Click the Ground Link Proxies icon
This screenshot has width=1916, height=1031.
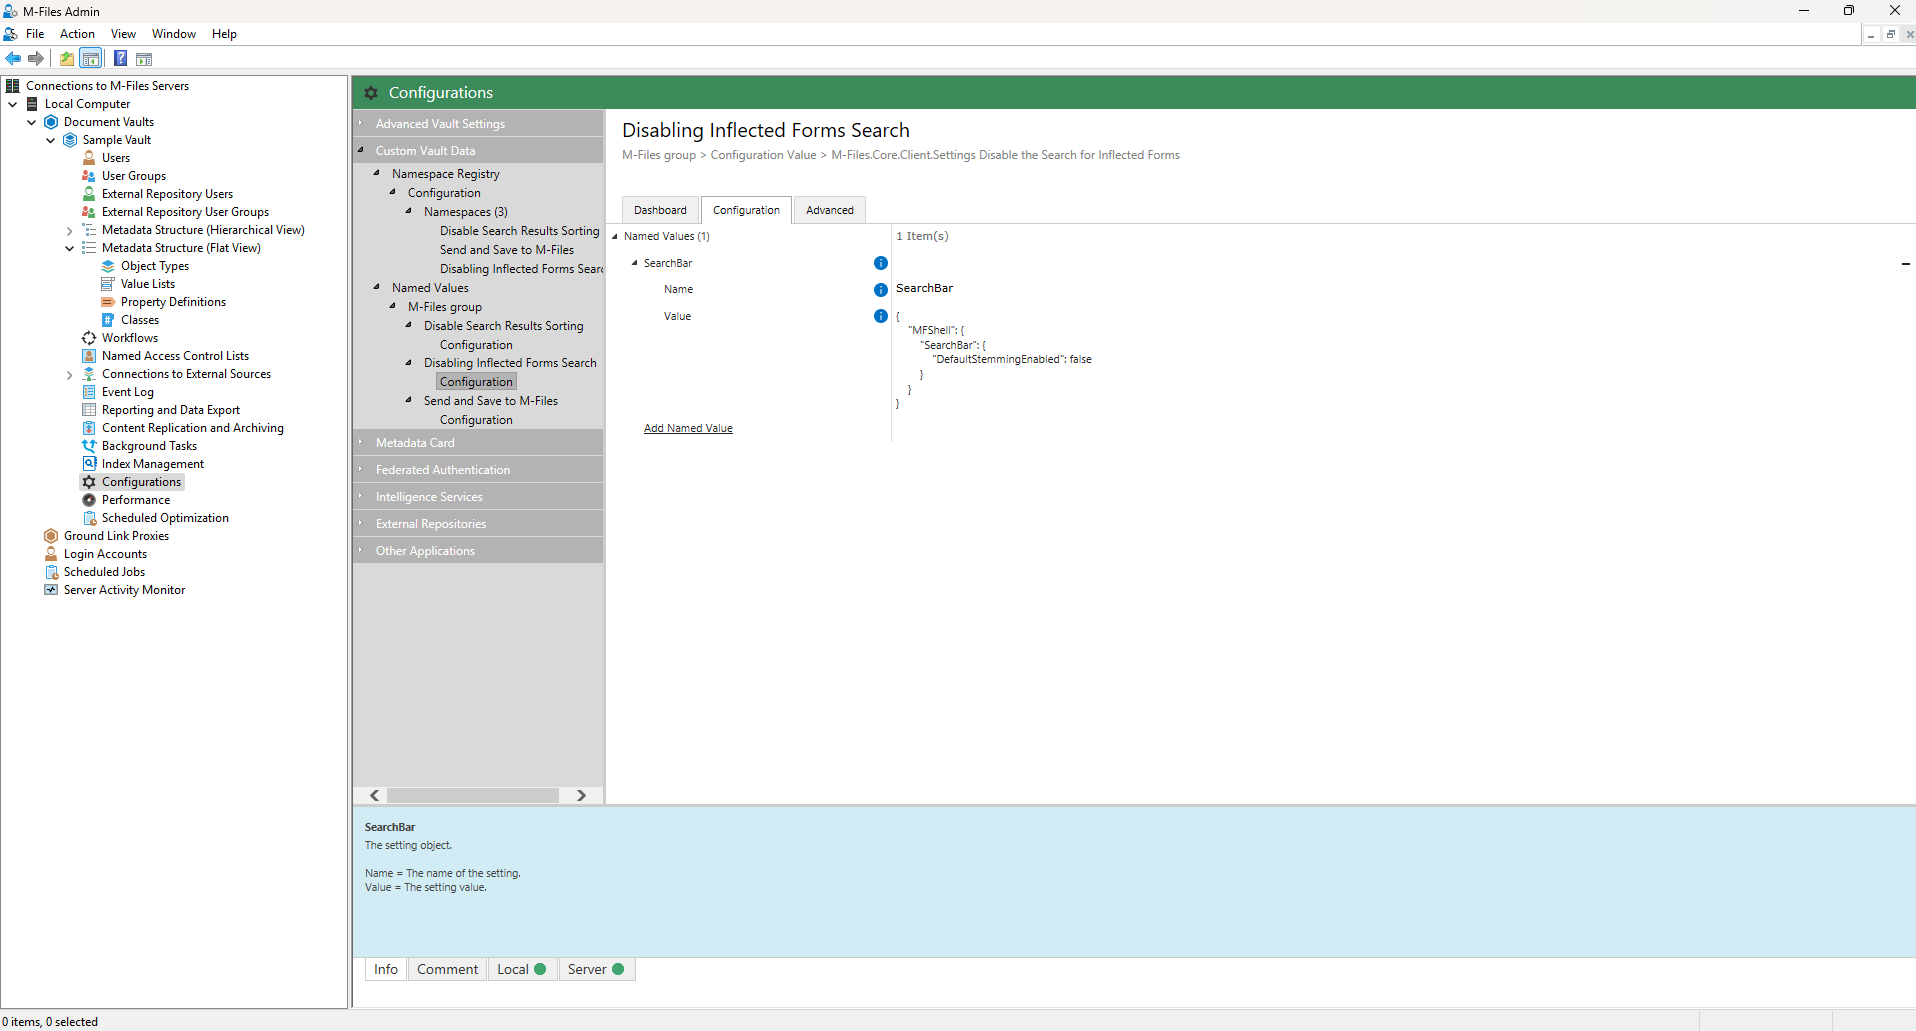tap(51, 536)
